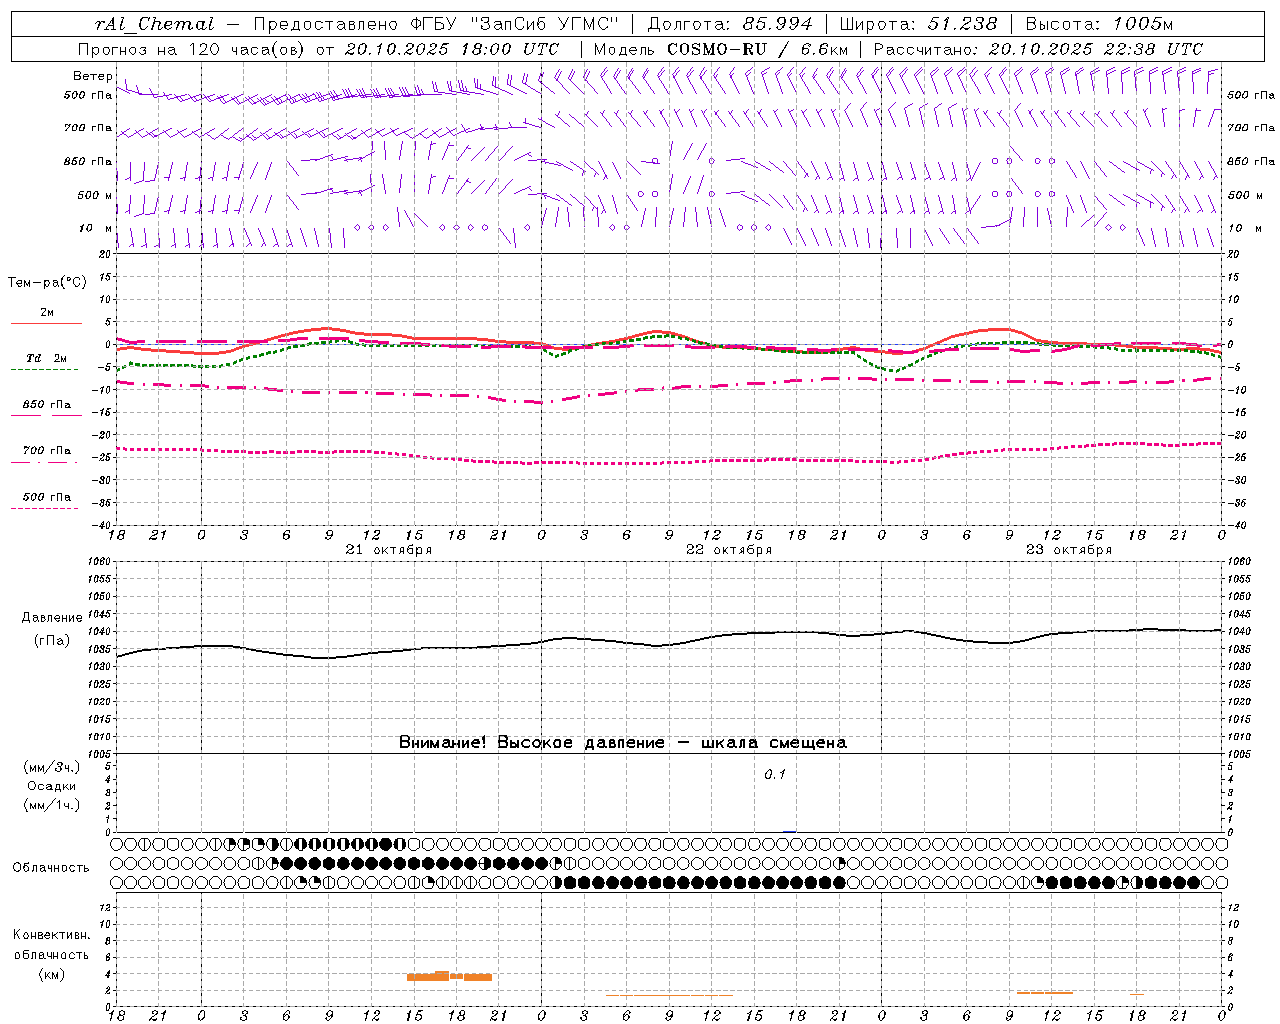
Task: Click the "(гПа)" unit label under Давление
Action: (x=52, y=641)
